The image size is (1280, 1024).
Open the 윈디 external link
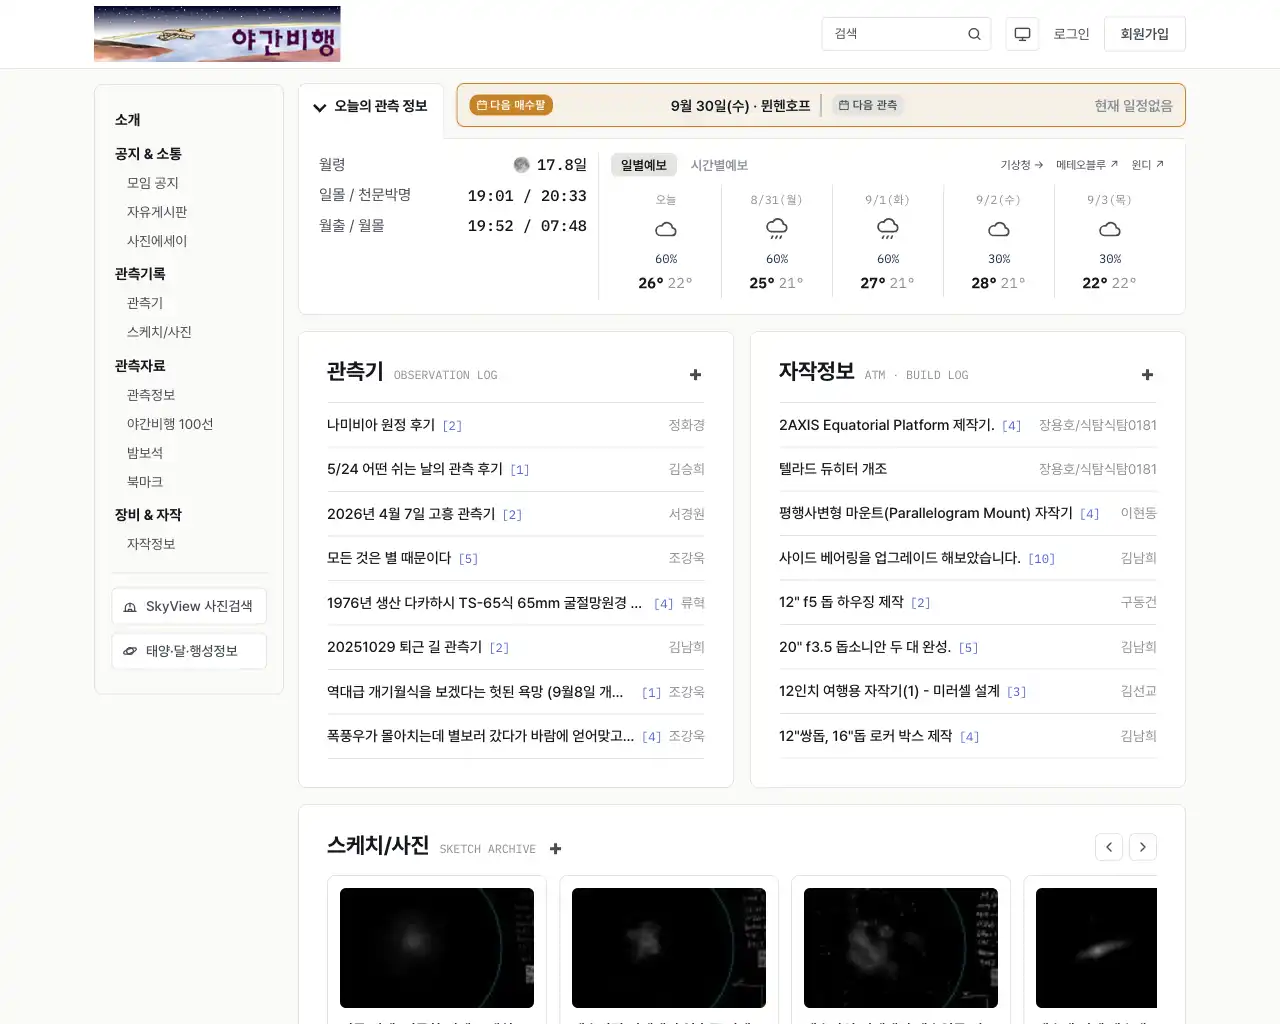[x=1148, y=165]
